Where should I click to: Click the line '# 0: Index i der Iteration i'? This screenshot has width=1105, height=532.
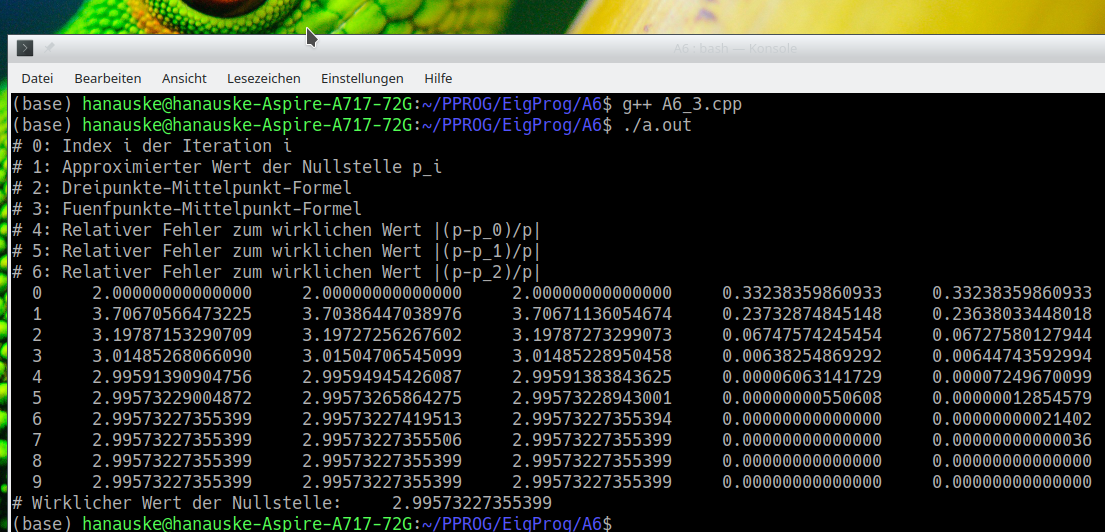152,147
